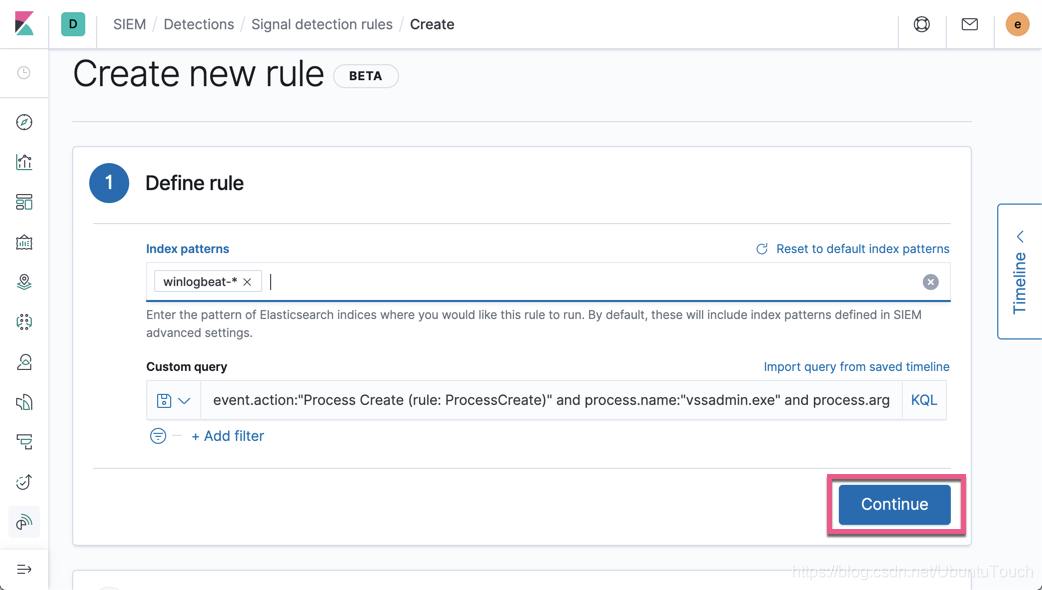The width and height of the screenshot is (1042, 590).
Task: Open the filter options icon menu
Action: click(x=157, y=436)
